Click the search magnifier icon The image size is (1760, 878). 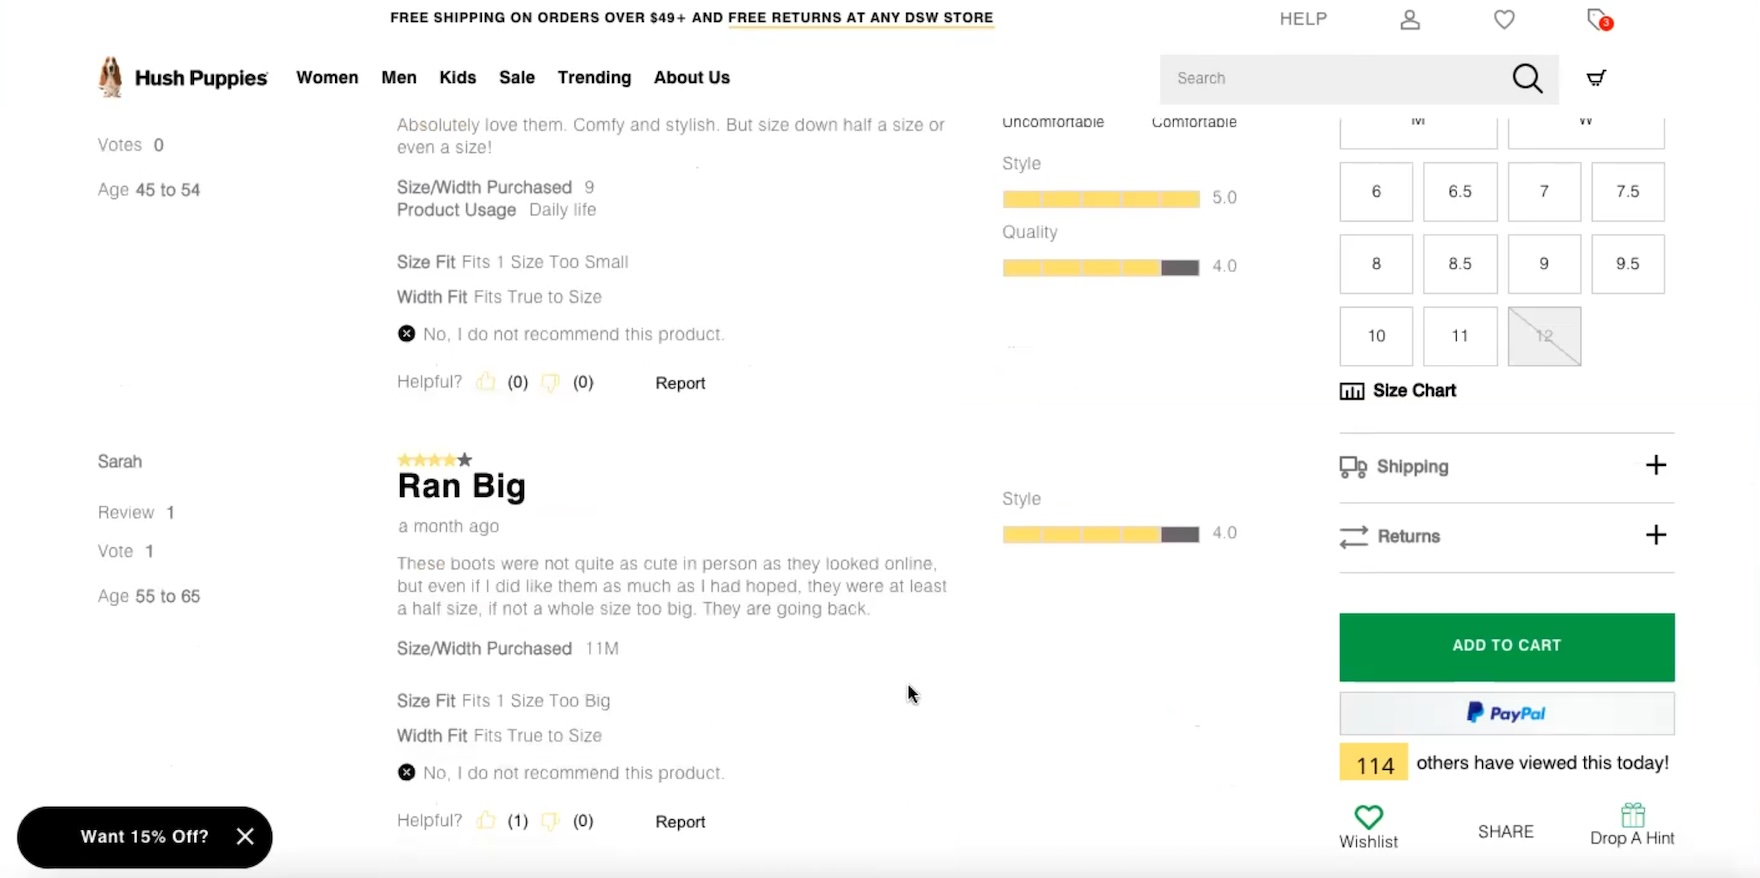coord(1527,78)
